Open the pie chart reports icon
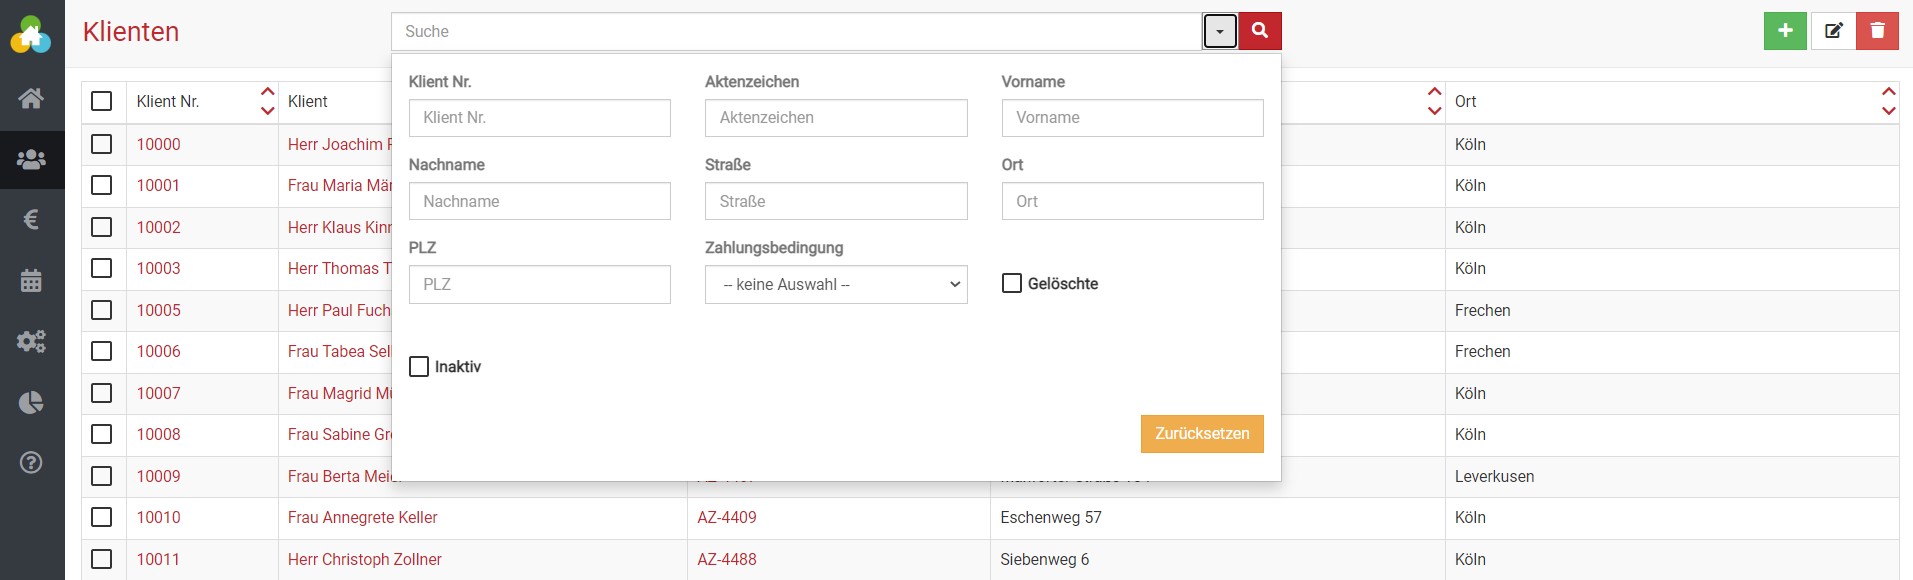The image size is (1913, 580). [x=31, y=402]
